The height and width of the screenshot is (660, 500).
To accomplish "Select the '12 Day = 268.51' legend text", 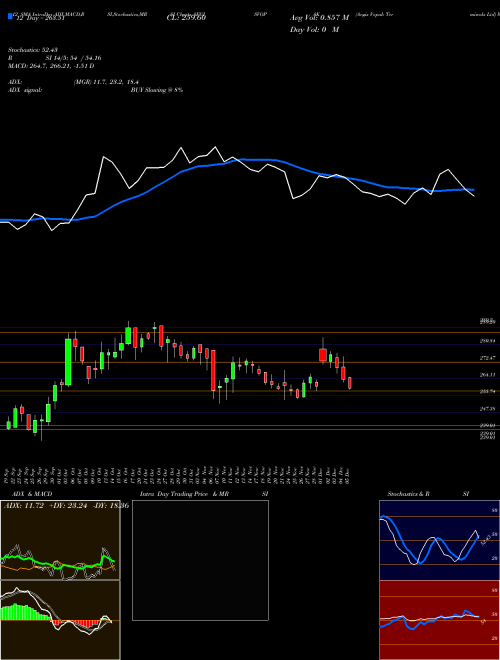I will pyautogui.click(x=39, y=18).
